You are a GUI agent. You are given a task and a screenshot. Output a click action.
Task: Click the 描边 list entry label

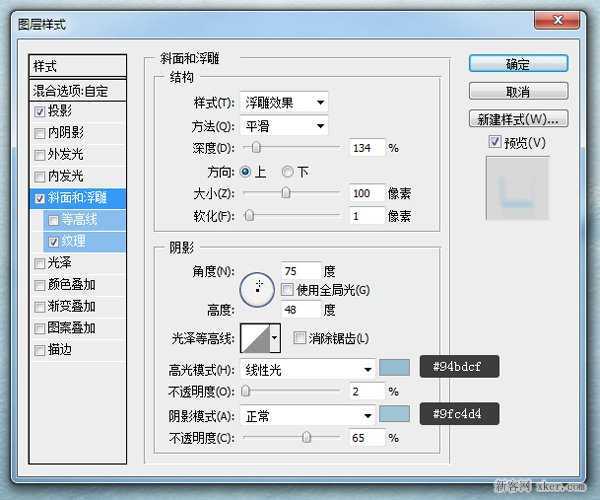(60, 350)
